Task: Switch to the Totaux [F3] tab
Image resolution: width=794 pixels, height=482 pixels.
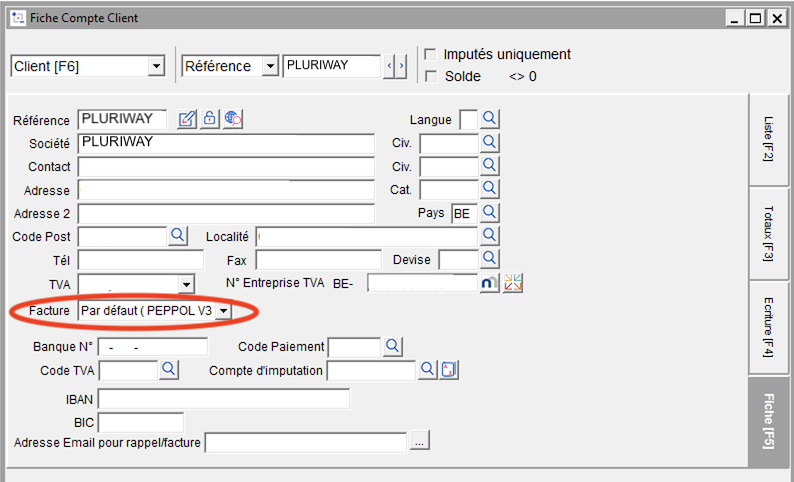Action: click(767, 233)
